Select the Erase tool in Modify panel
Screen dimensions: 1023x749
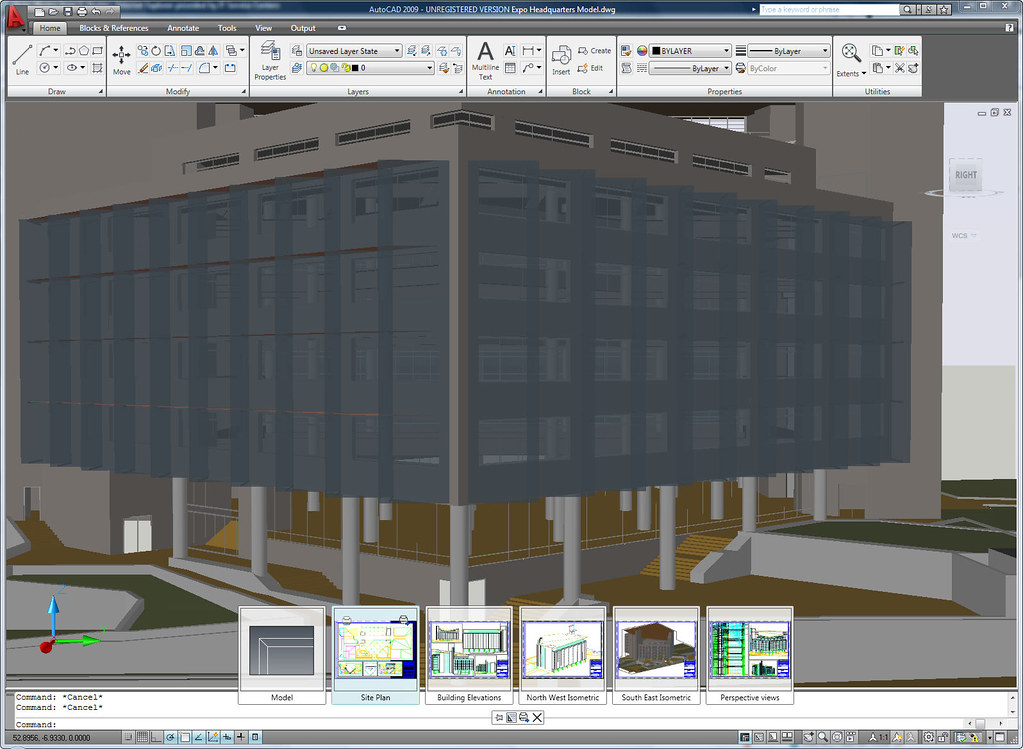pyautogui.click(x=143, y=68)
